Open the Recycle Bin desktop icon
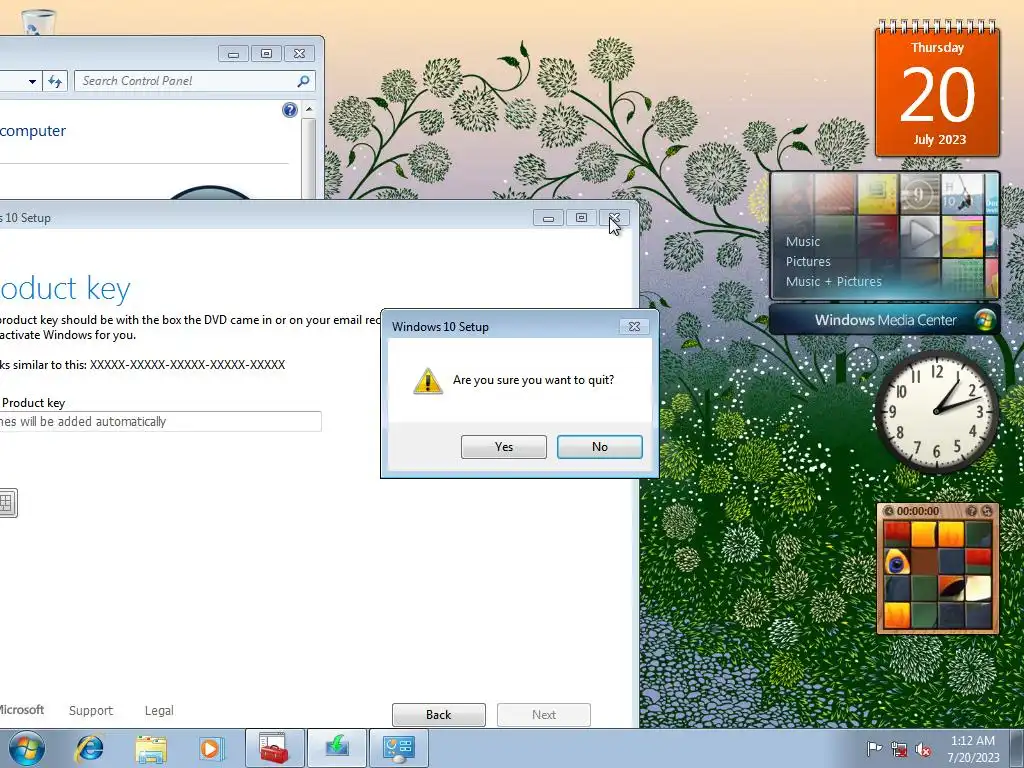The height and width of the screenshot is (768, 1024). 38,20
